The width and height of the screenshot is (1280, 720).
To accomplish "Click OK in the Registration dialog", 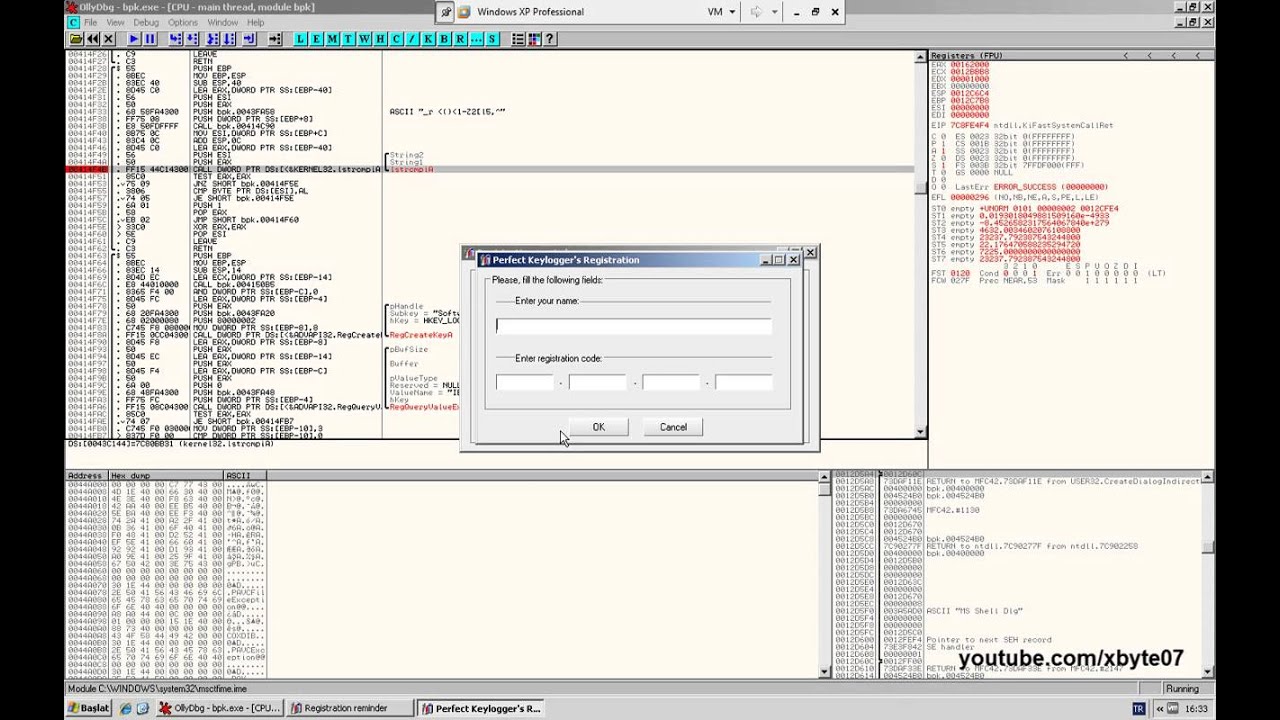I will pyautogui.click(x=598, y=427).
